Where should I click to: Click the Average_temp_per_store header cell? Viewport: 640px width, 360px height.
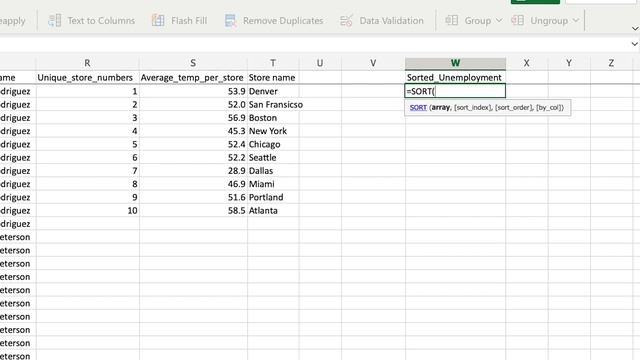(x=193, y=78)
